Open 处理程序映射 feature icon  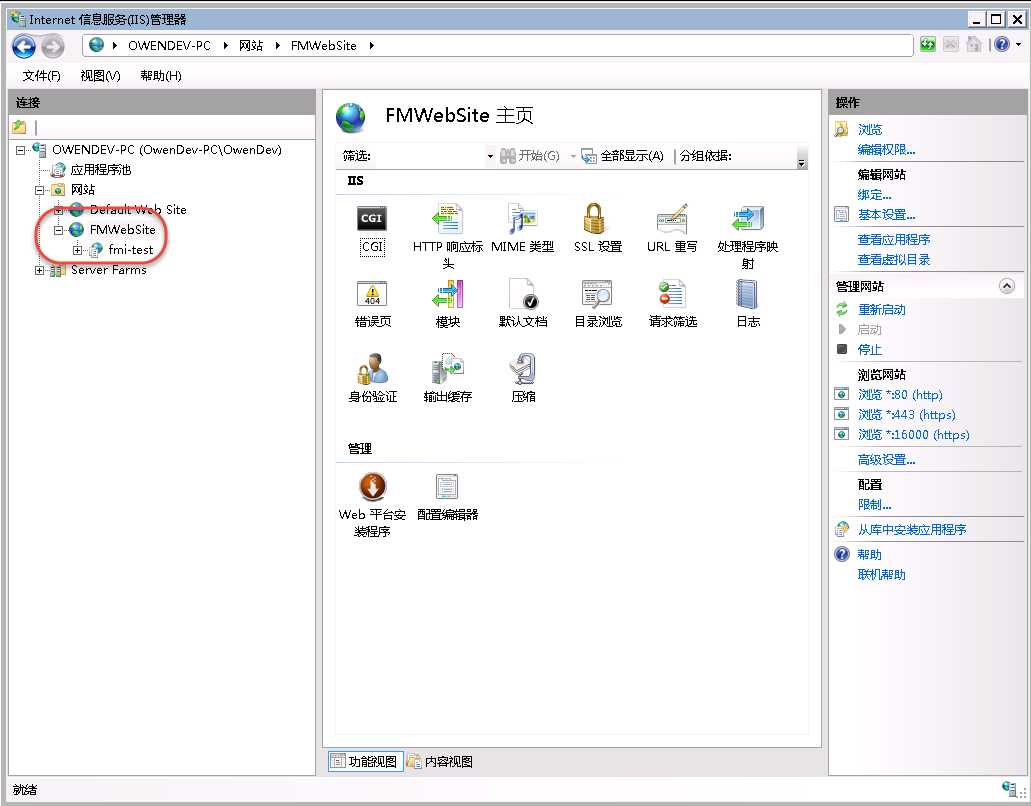[748, 220]
